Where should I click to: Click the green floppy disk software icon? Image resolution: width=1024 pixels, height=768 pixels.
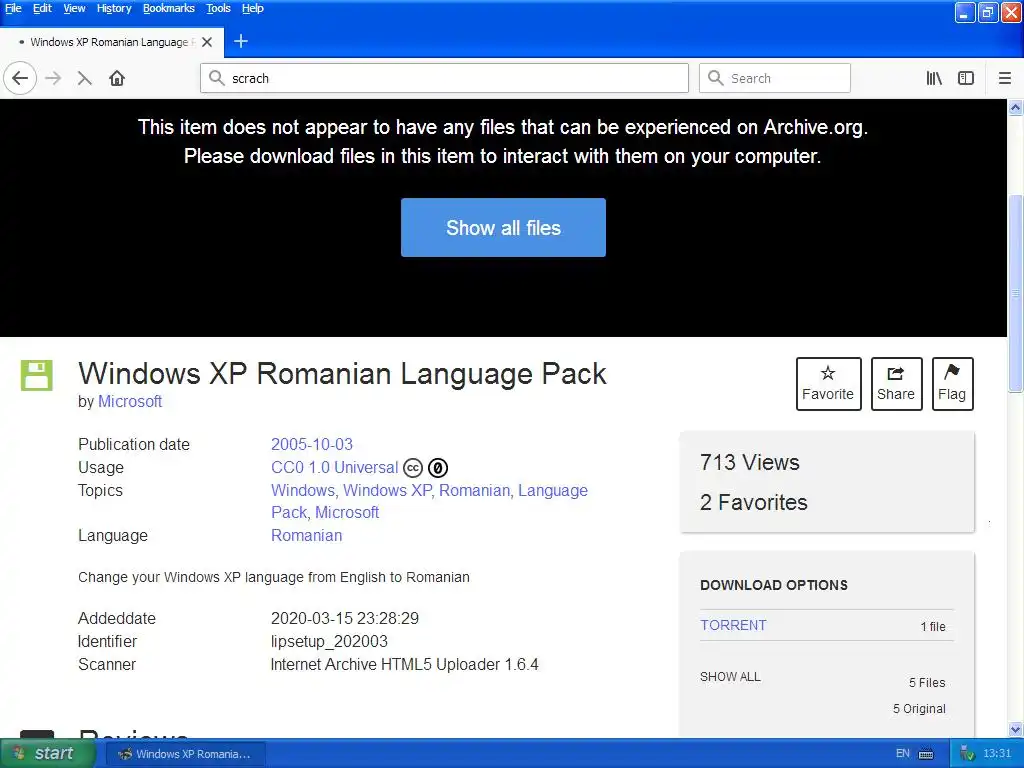37,375
